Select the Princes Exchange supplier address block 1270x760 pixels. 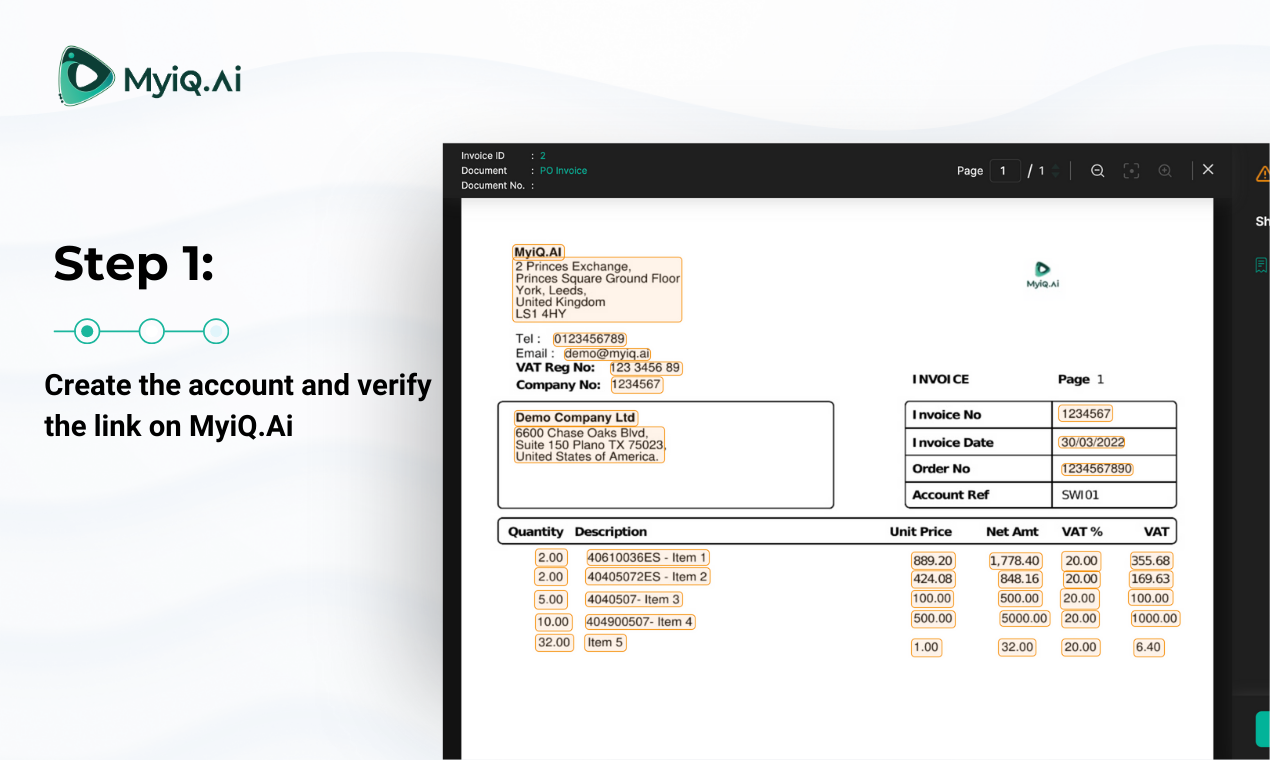click(597, 290)
